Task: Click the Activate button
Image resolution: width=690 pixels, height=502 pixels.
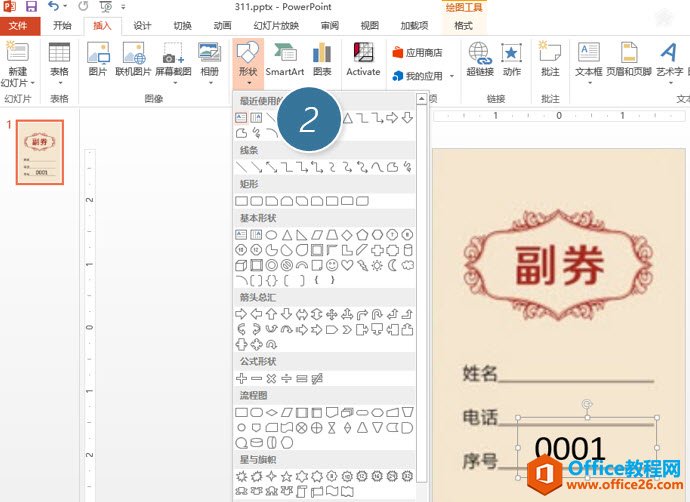Action: pos(363,59)
